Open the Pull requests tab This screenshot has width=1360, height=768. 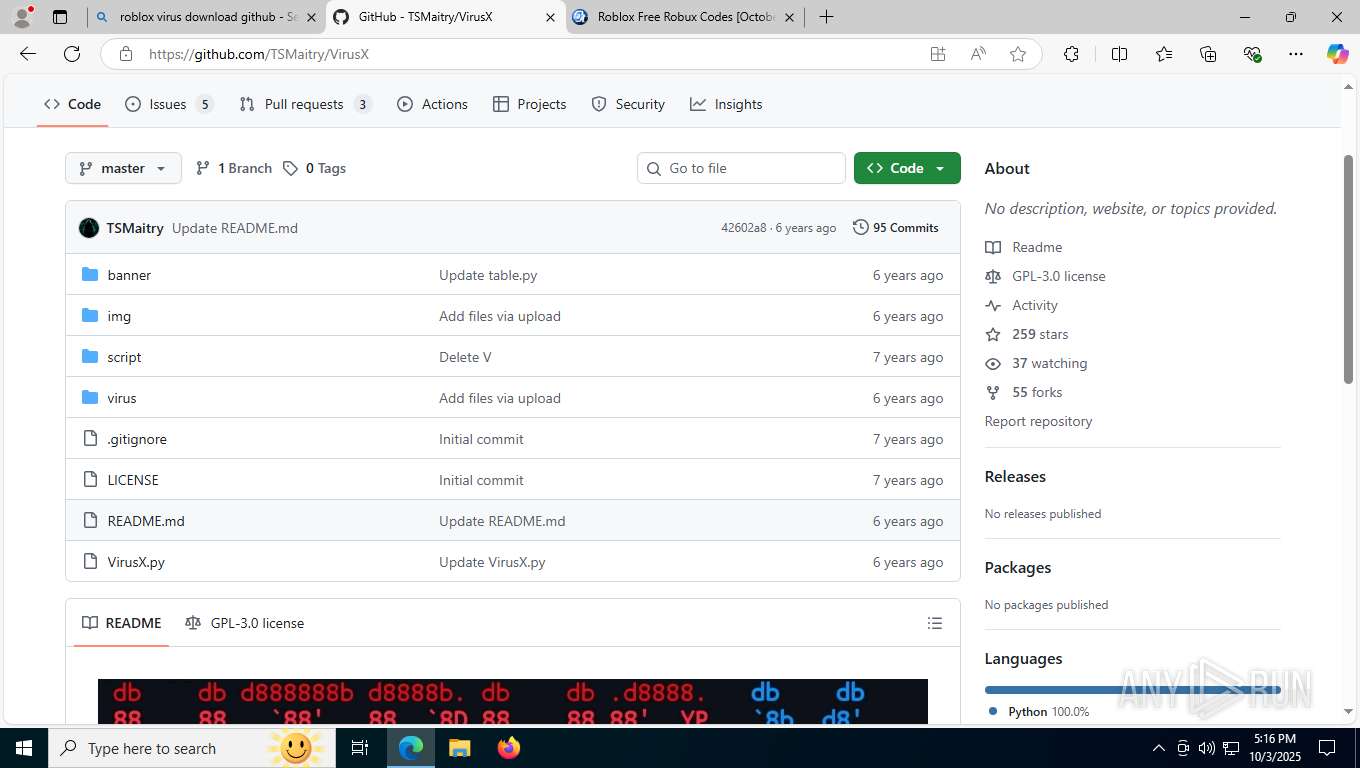pyautogui.click(x=305, y=104)
